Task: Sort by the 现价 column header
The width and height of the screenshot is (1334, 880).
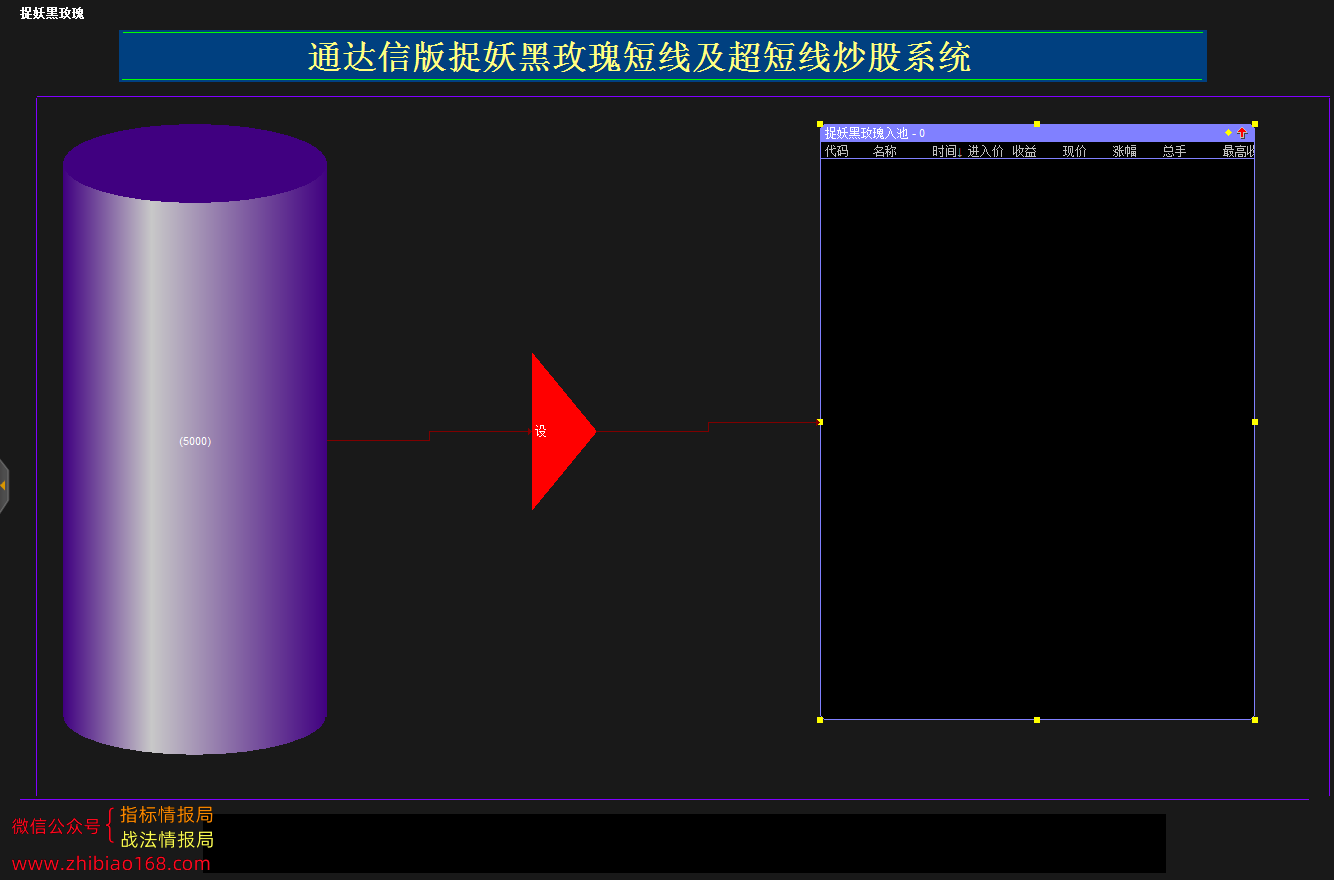Action: (x=1074, y=151)
